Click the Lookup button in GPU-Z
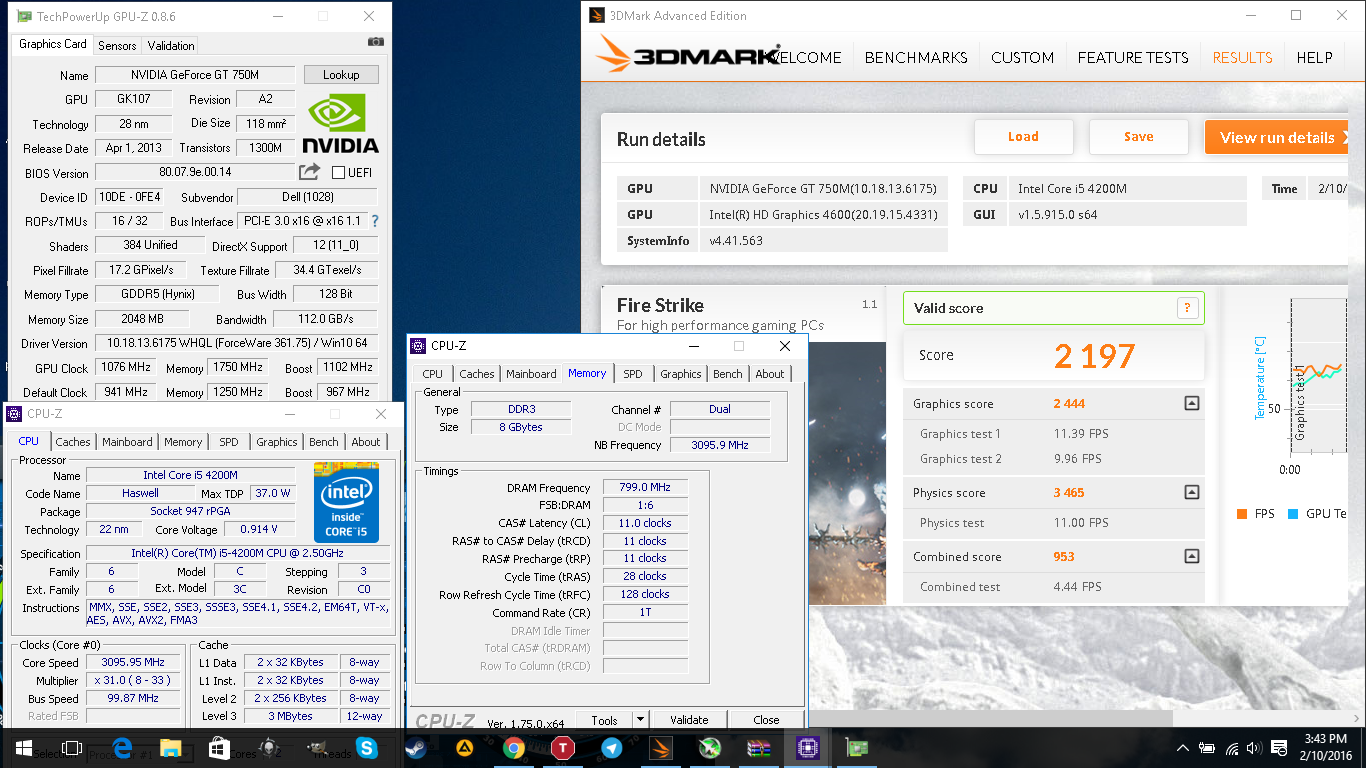 click(341, 75)
